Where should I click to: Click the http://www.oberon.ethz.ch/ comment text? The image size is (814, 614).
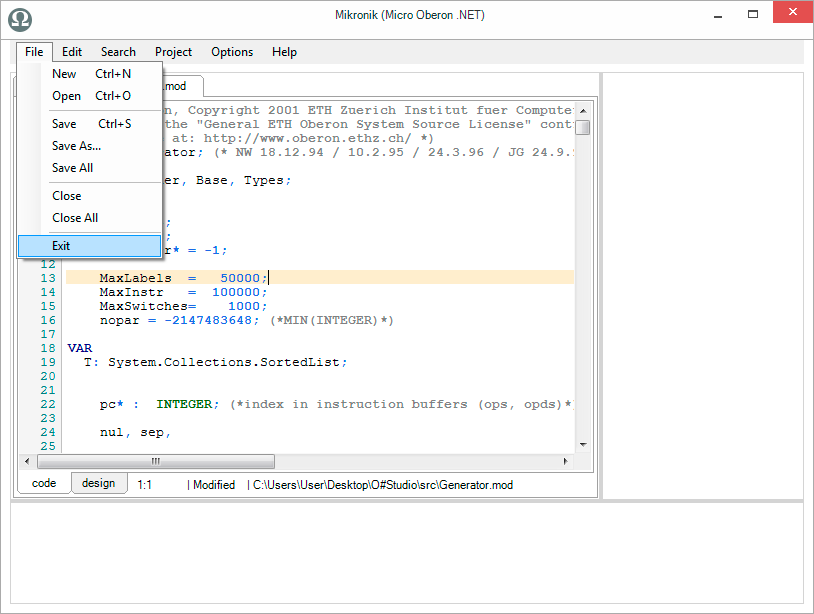307,138
